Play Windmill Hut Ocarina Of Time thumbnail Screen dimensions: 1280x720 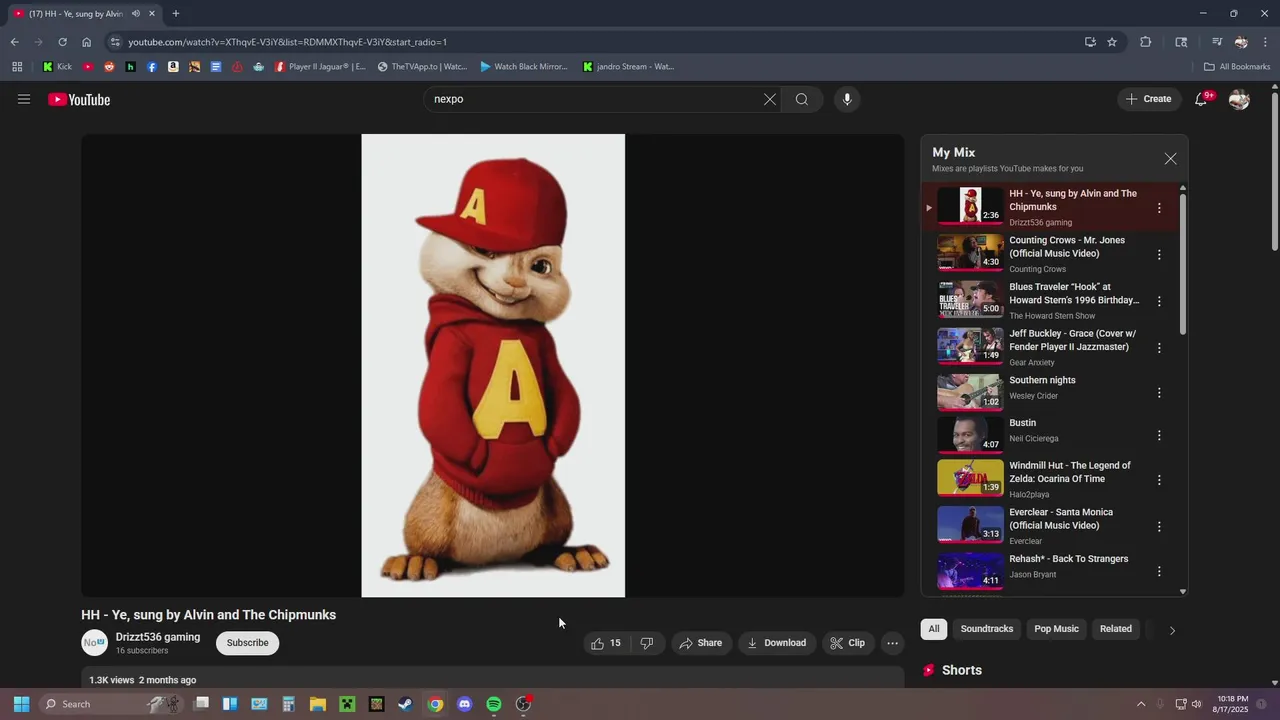970,478
